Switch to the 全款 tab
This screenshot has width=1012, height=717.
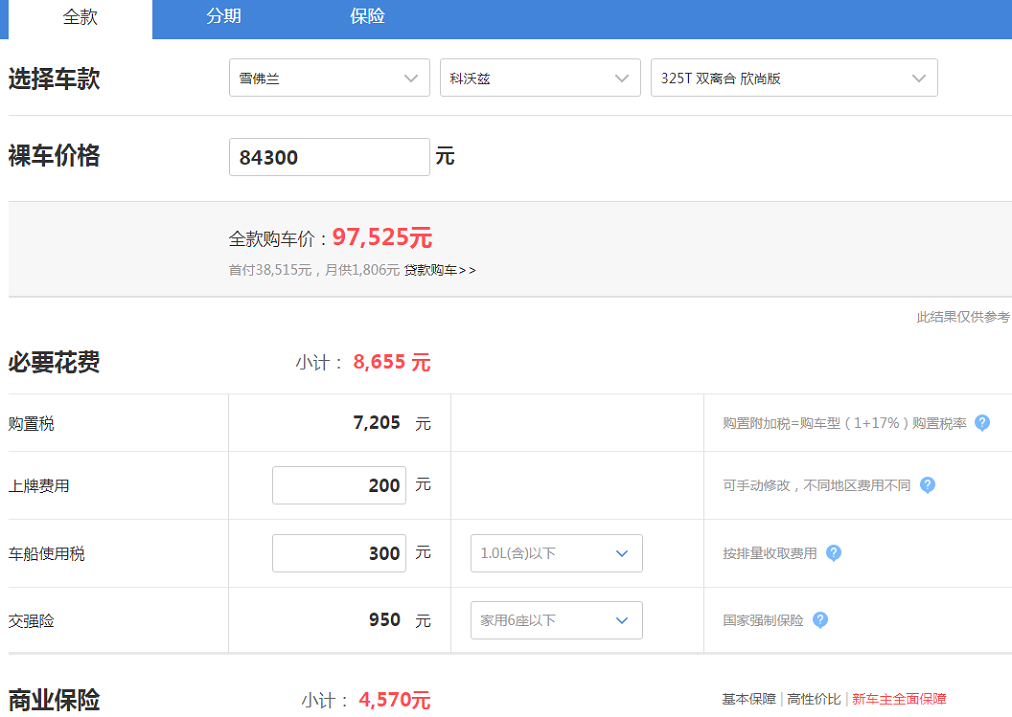(x=80, y=18)
